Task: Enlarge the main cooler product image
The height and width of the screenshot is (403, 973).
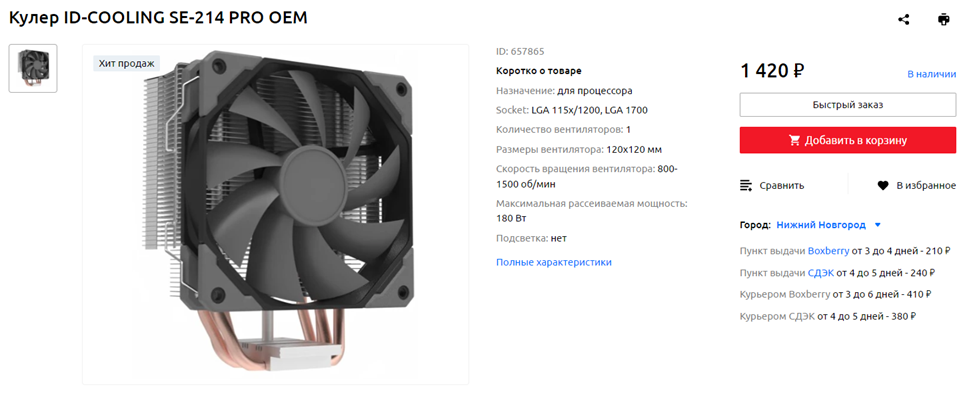Action: click(x=276, y=214)
